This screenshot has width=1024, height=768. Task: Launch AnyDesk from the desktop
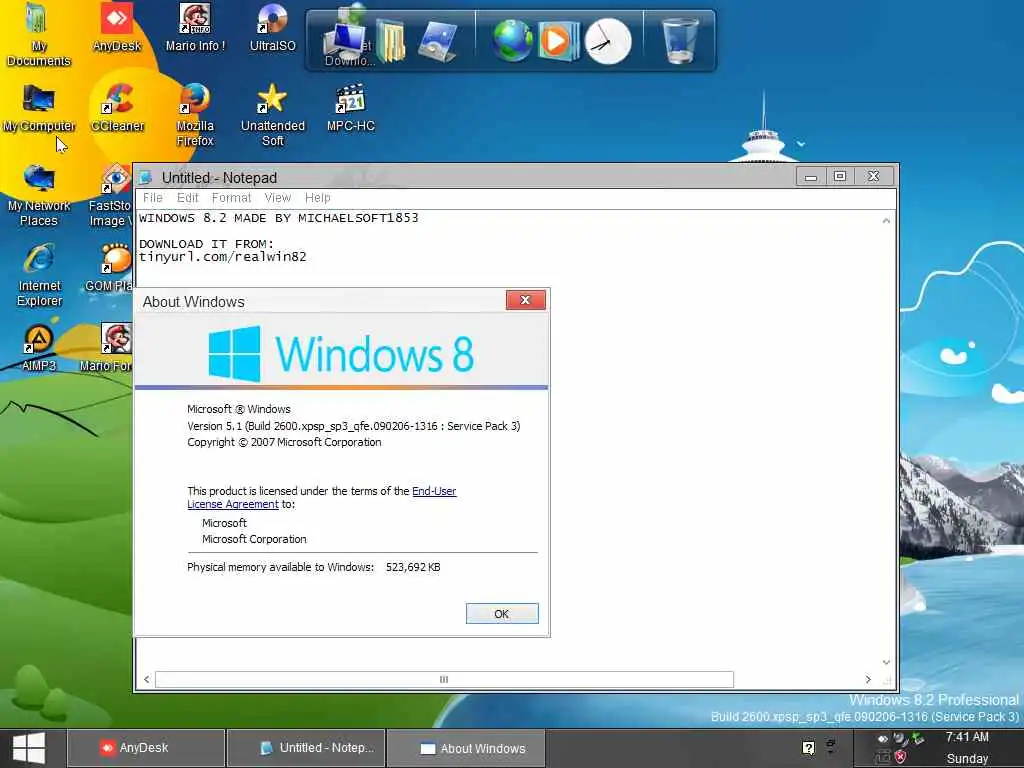(117, 27)
